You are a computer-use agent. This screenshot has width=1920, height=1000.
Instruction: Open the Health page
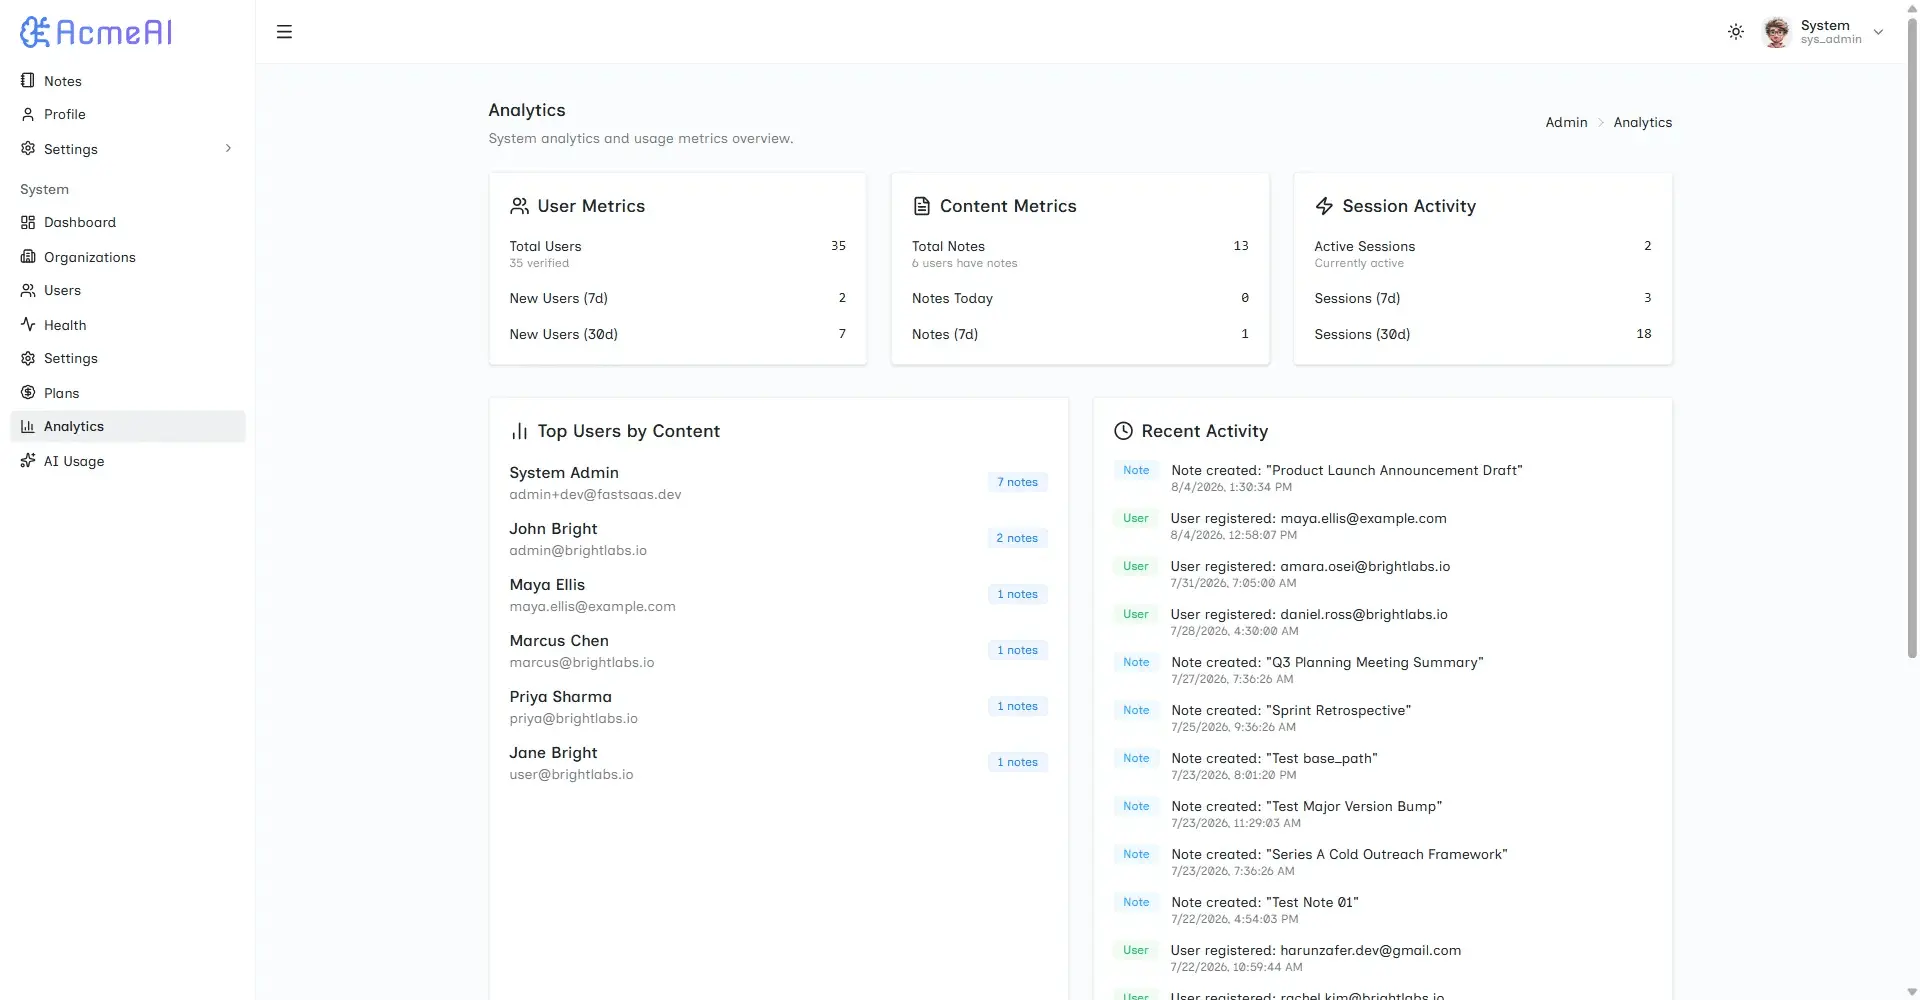tap(127, 325)
